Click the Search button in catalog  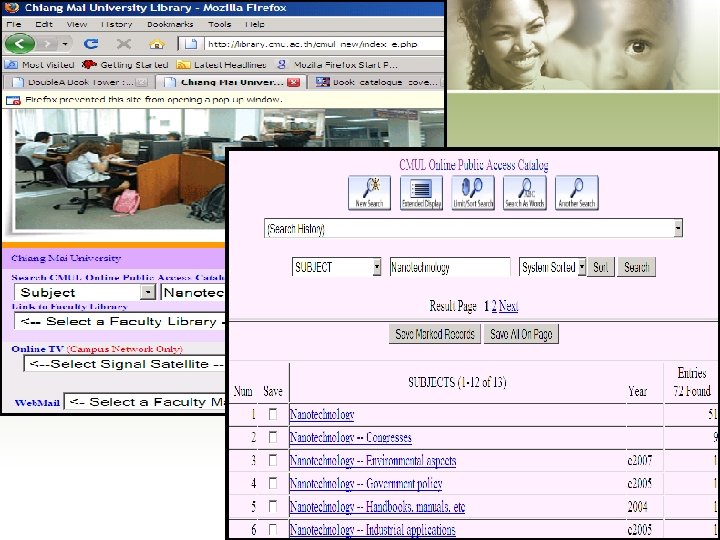[x=636, y=267]
